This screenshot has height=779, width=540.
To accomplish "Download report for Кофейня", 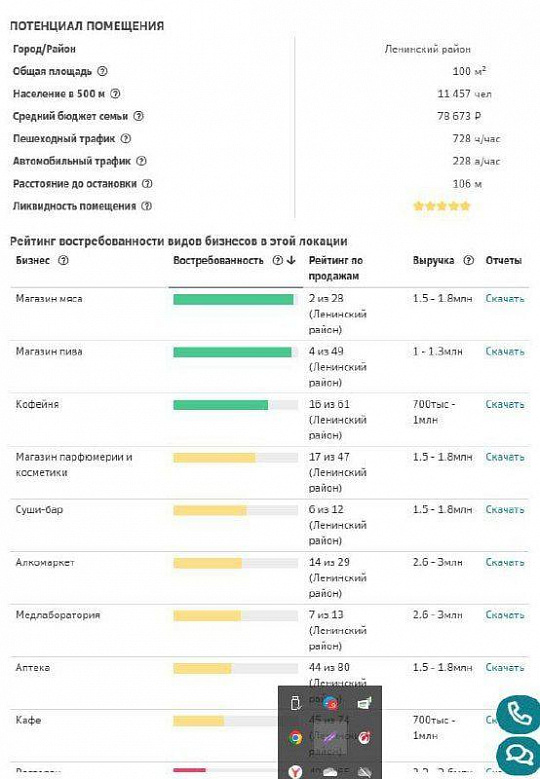I will [x=505, y=404].
